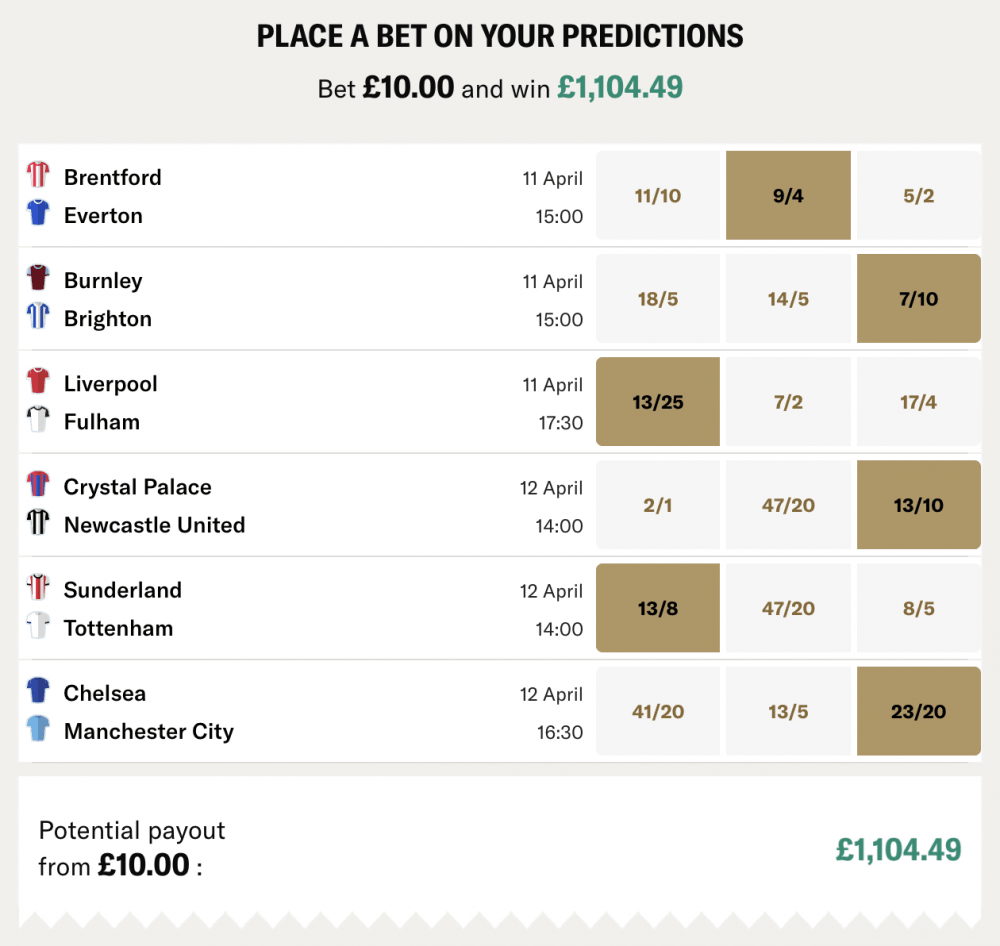Click the Sunderland club crest icon

(x=39, y=588)
